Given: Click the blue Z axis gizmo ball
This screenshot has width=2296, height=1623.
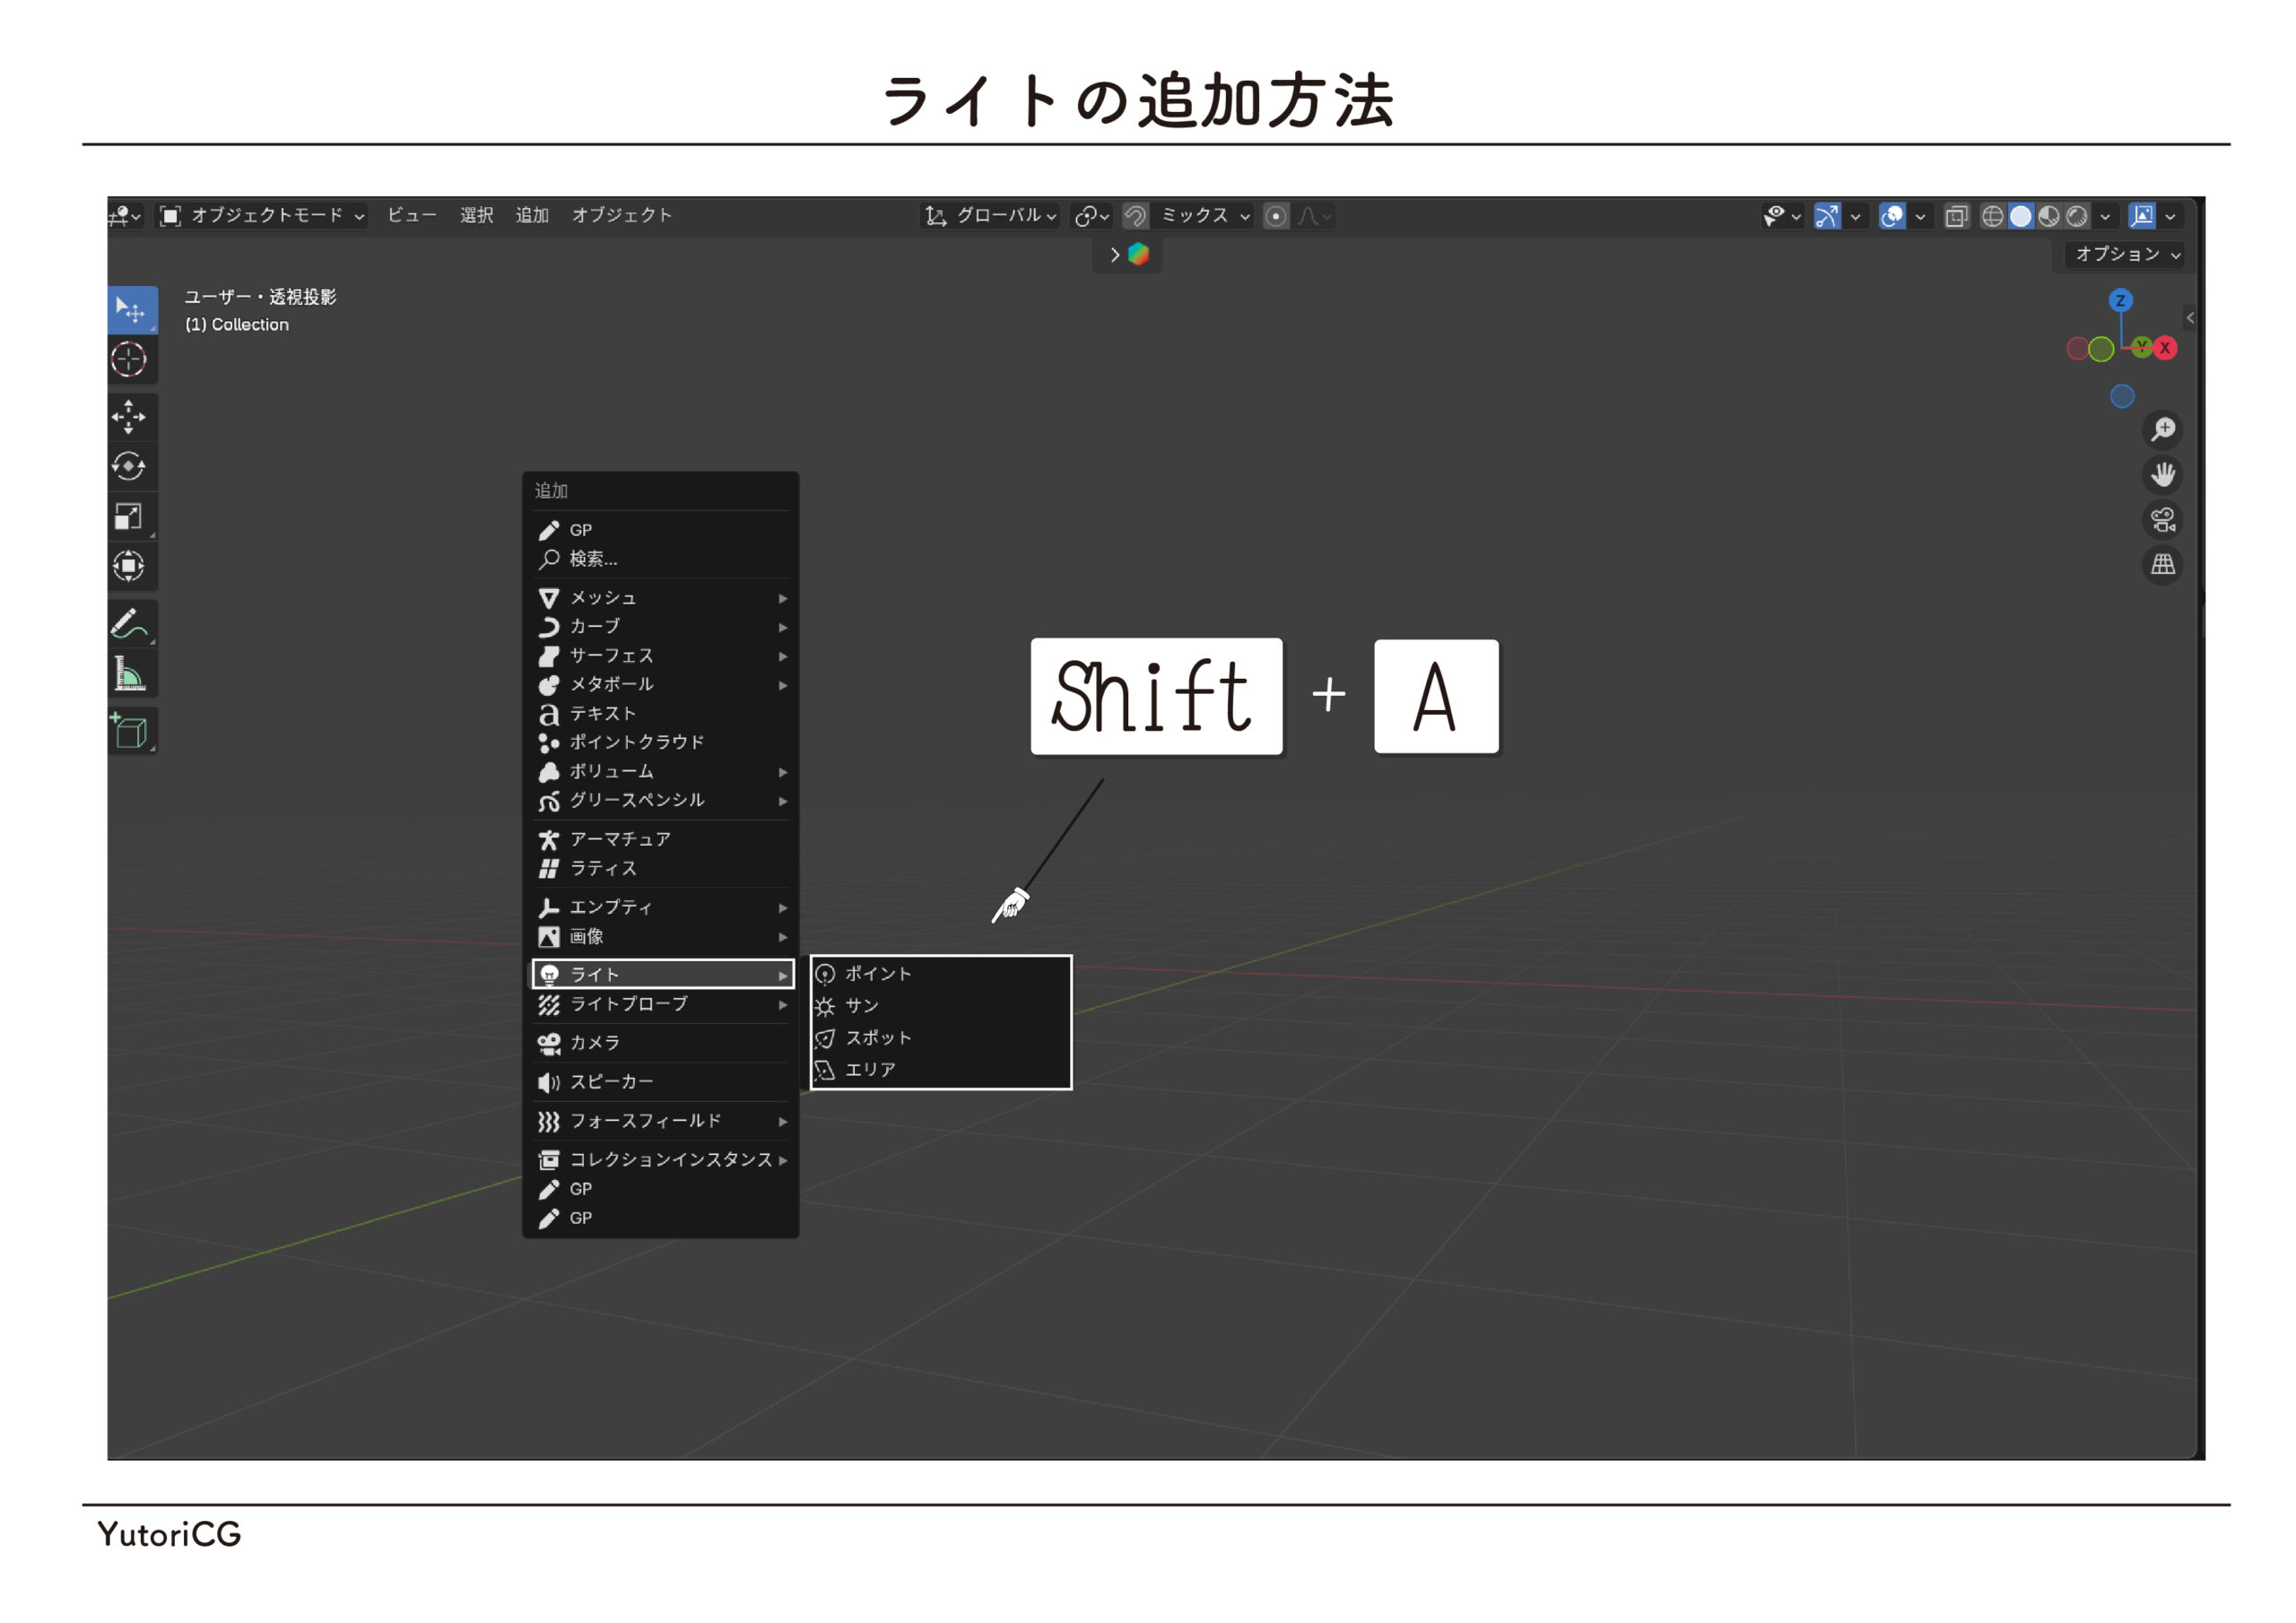Looking at the screenshot, I should (x=2120, y=300).
